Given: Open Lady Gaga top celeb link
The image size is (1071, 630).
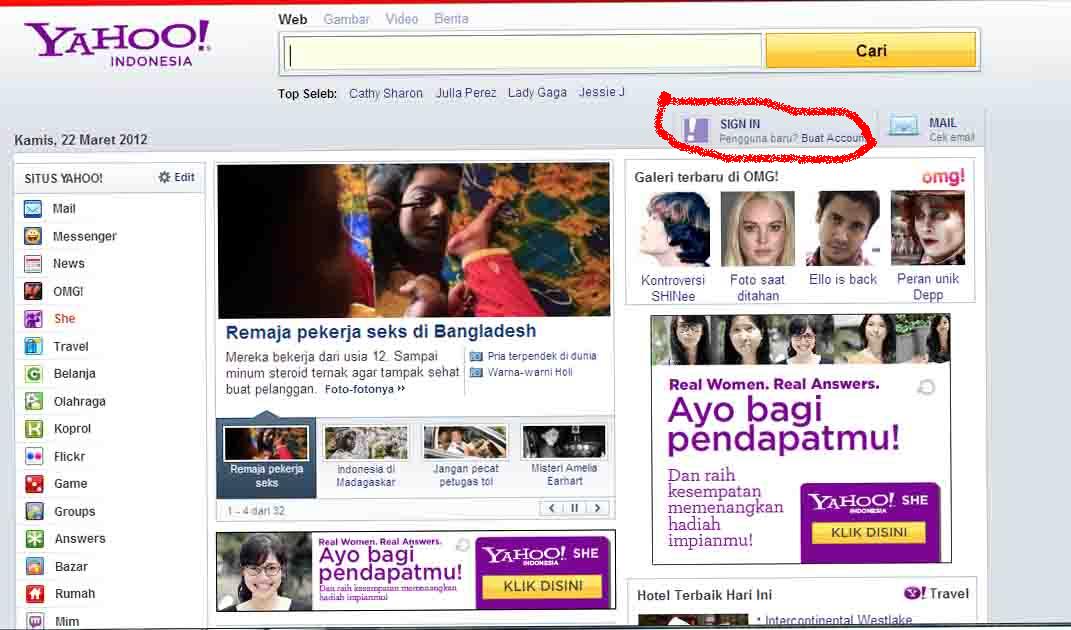Looking at the screenshot, I should click(x=538, y=92).
